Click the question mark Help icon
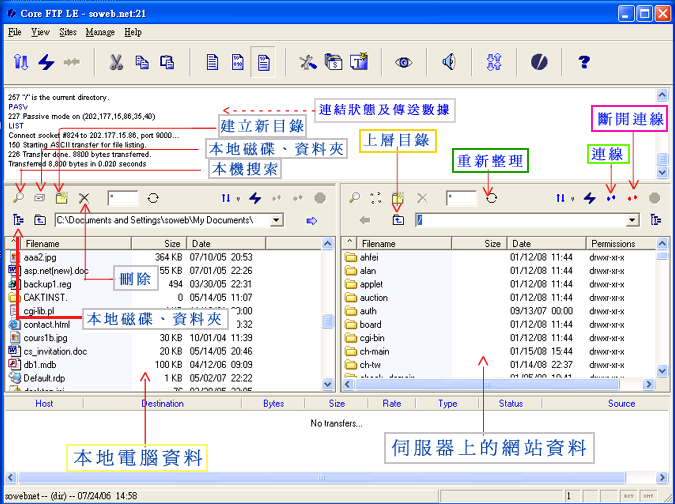This screenshot has width=675, height=504. click(584, 62)
